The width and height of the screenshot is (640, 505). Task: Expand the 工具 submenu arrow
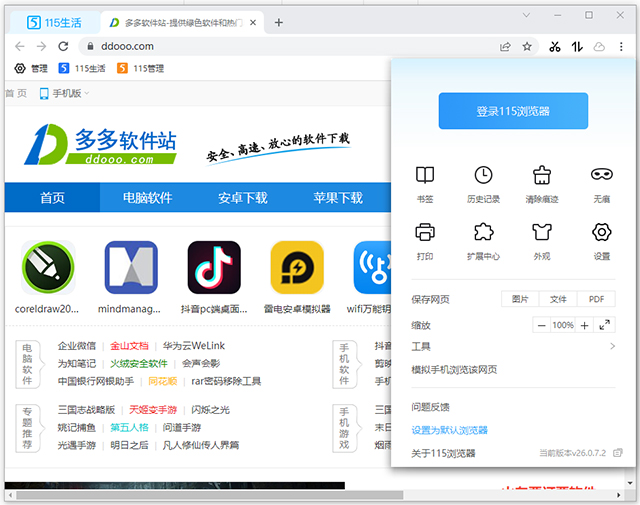click(x=612, y=346)
